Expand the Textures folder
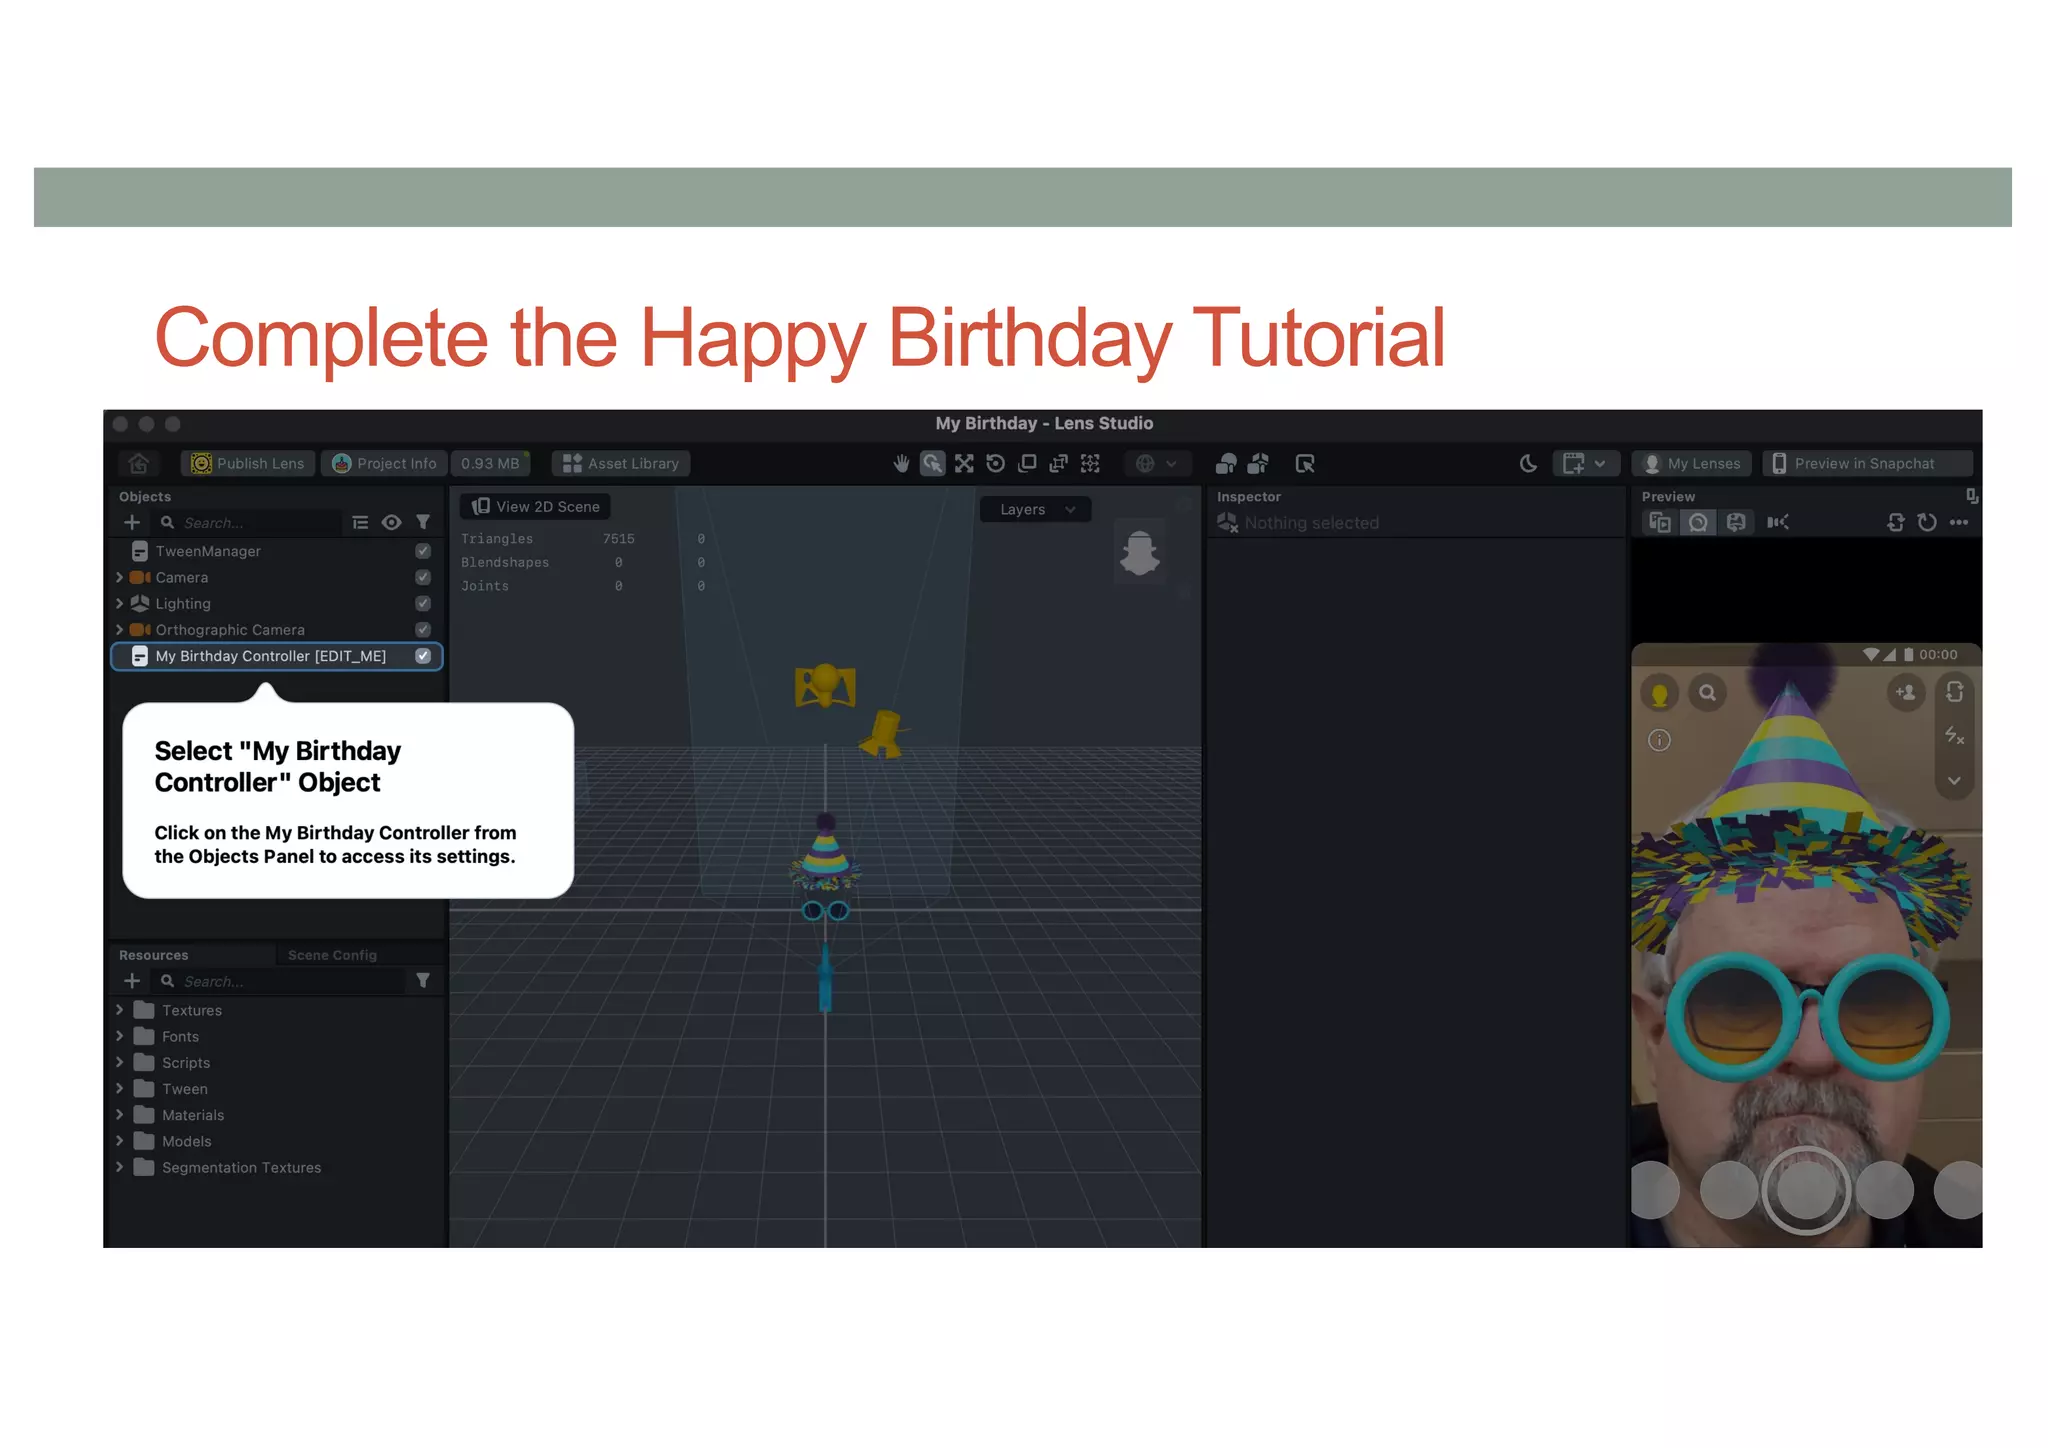 [x=120, y=1010]
